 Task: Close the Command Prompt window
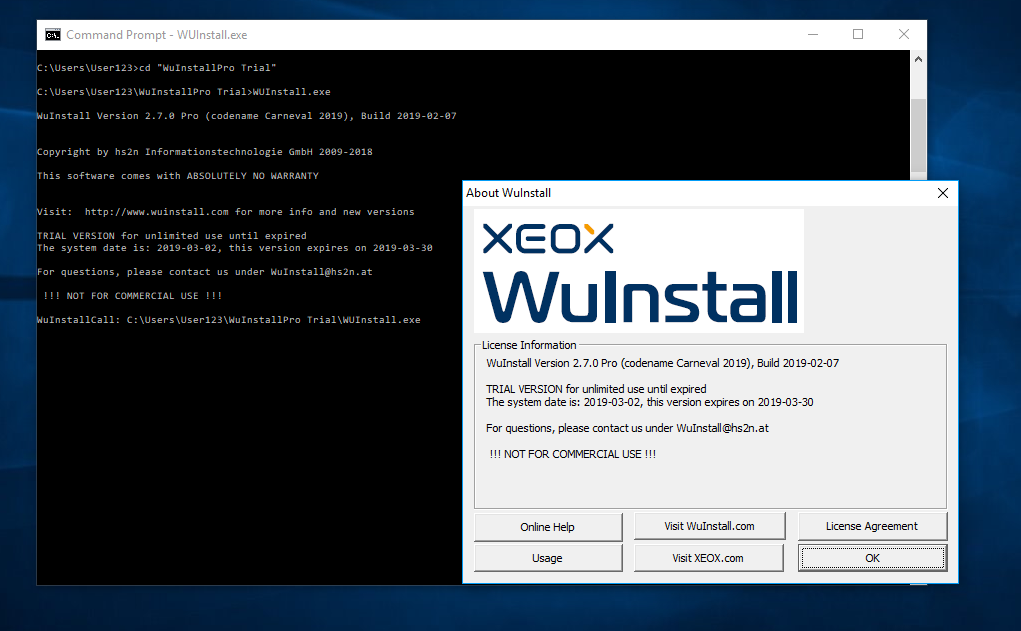[x=904, y=34]
